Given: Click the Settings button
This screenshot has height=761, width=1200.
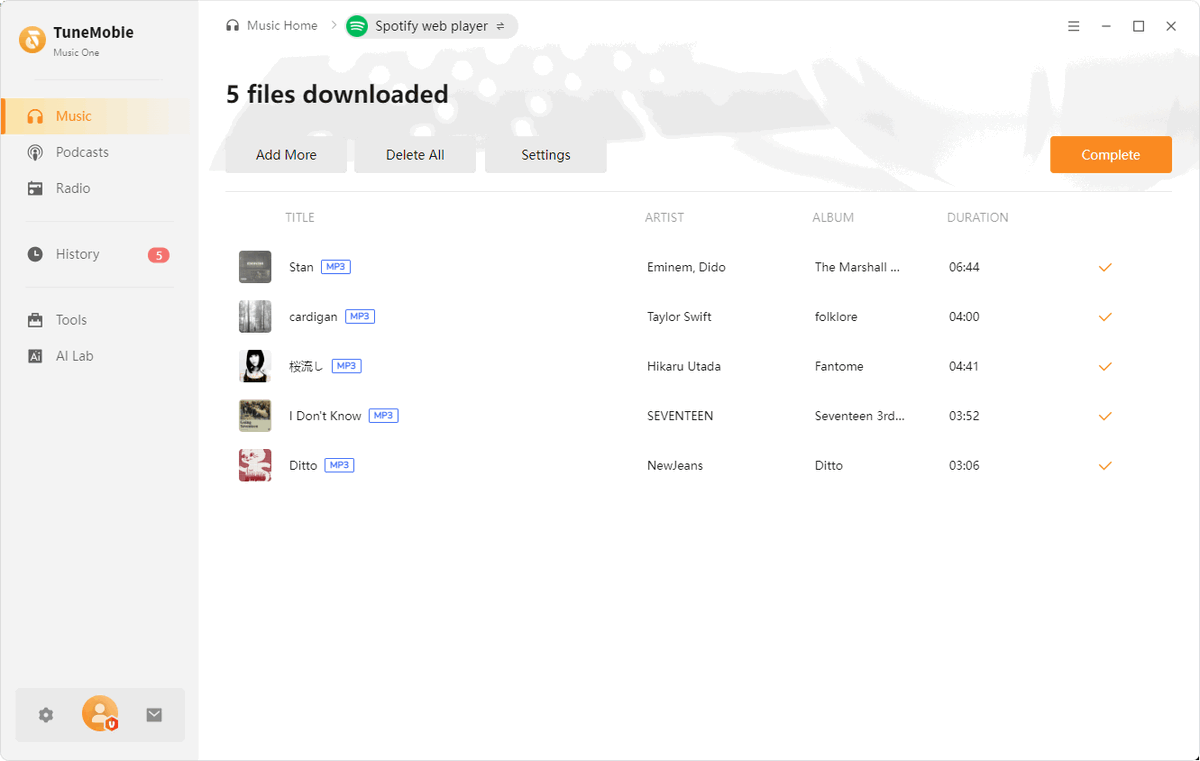Looking at the screenshot, I should coord(546,155).
